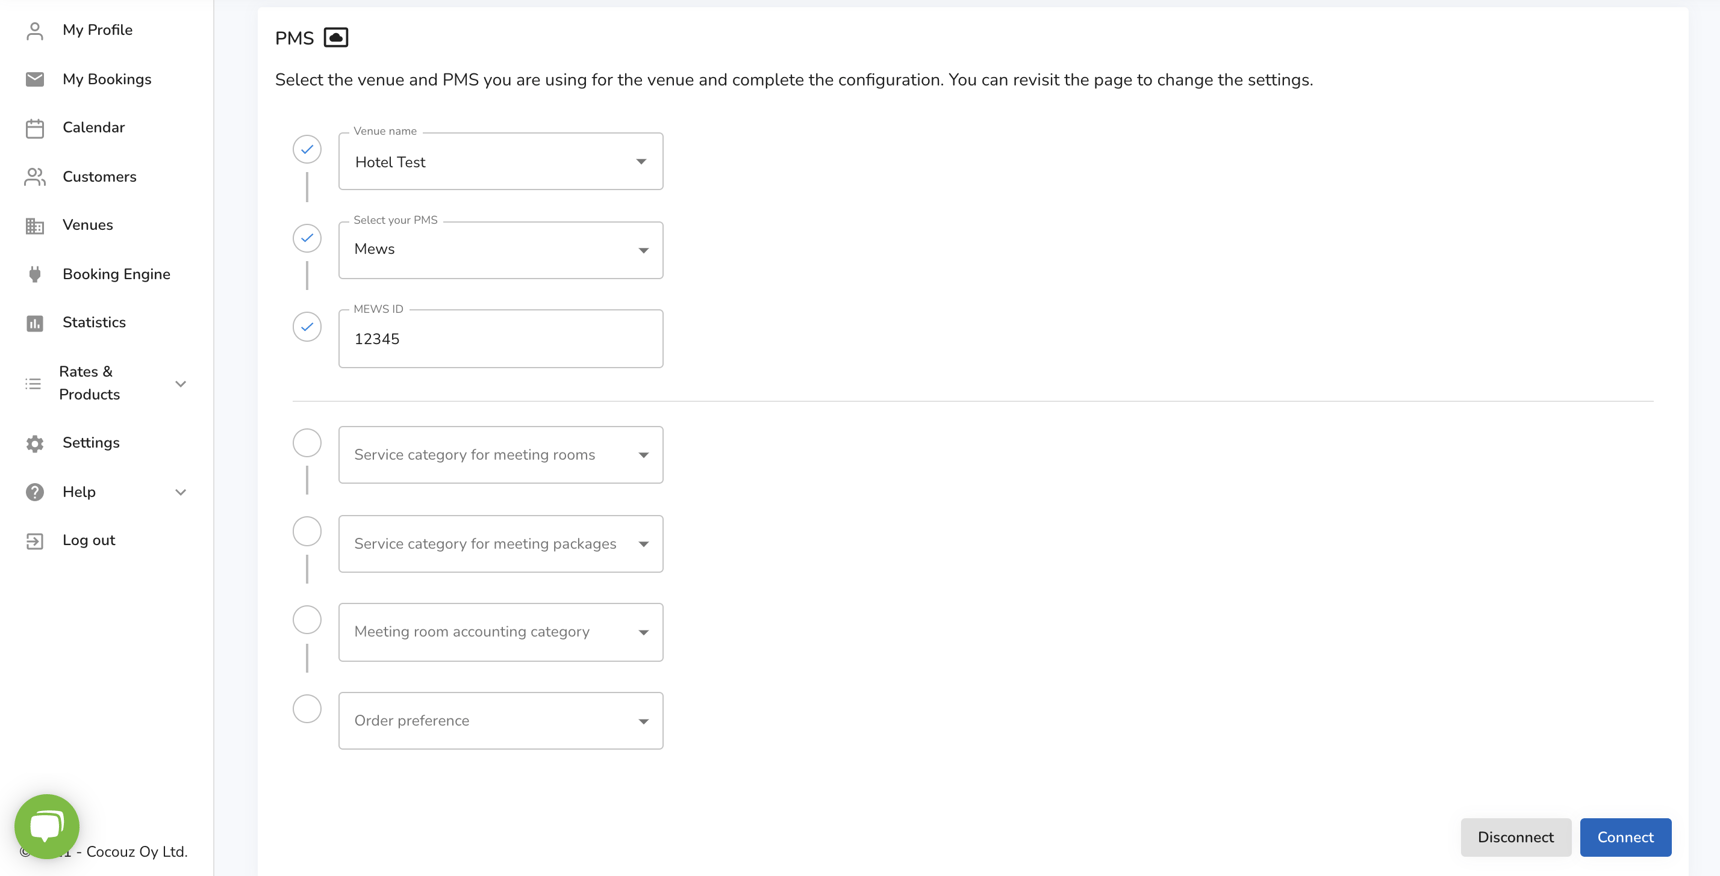This screenshot has height=876, width=1720.
Task: Click the My Bookings envelope icon
Action: click(x=35, y=79)
